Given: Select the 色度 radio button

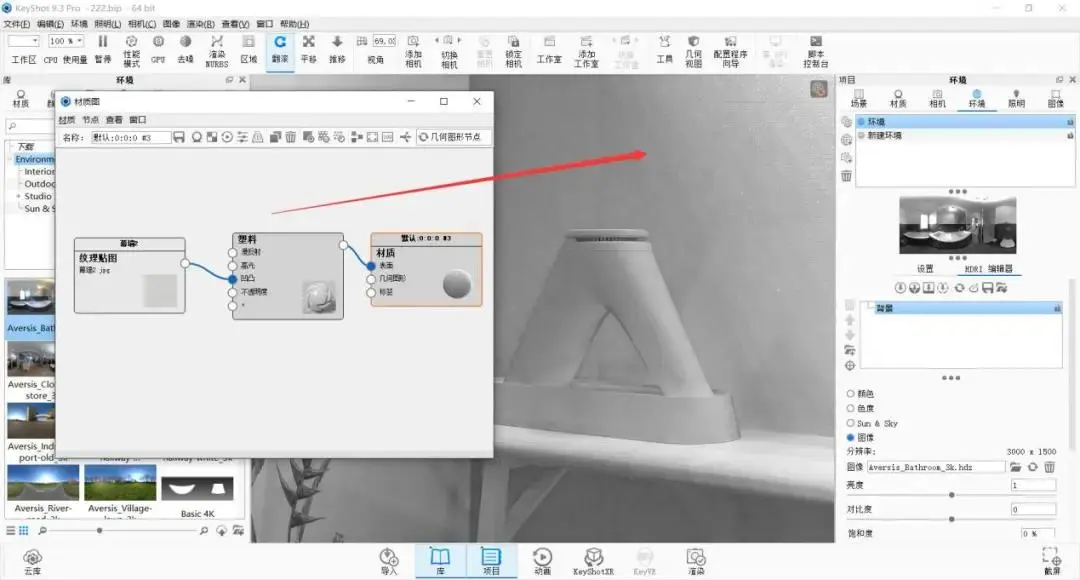Looking at the screenshot, I should pyautogui.click(x=851, y=408).
